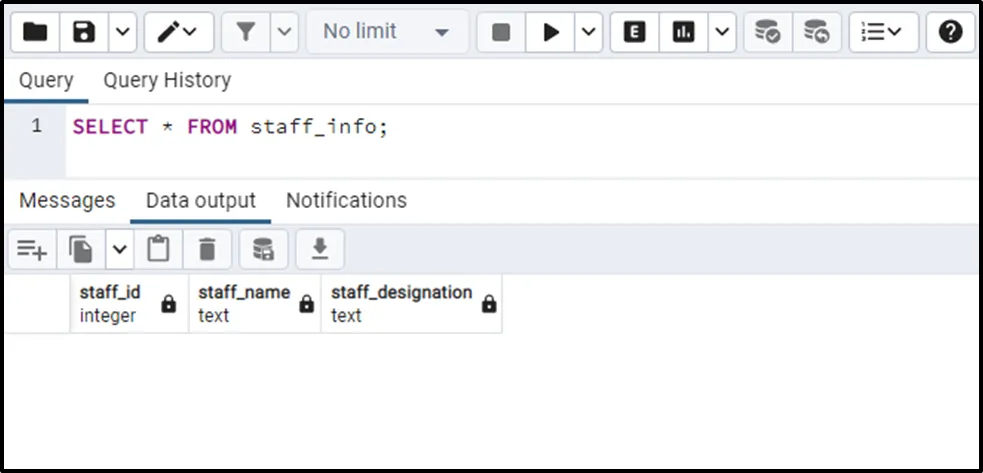
Task: Click the Edit pencil icon
Action: pyautogui.click(x=169, y=32)
